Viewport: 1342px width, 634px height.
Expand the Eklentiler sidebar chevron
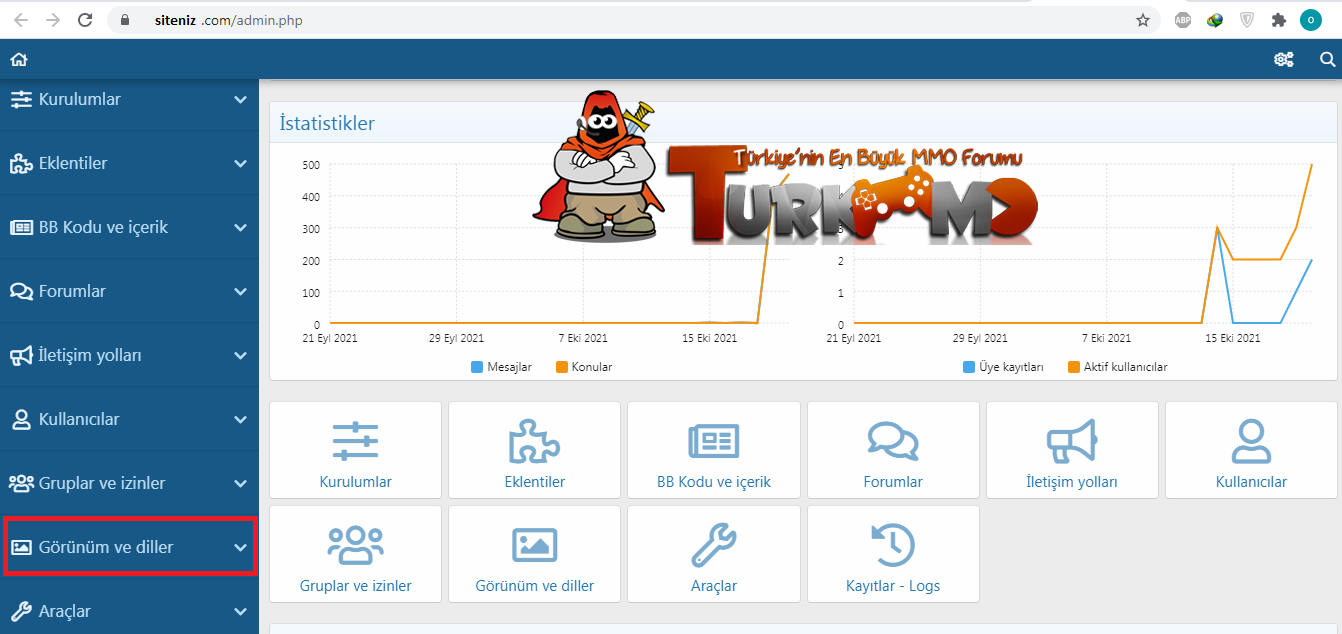click(240, 163)
